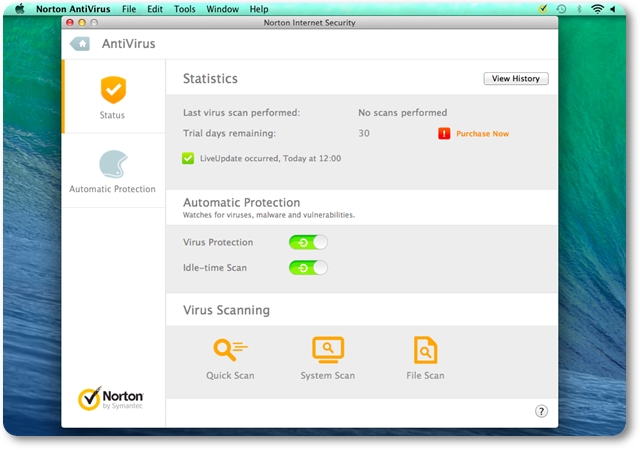640x450 pixels.
Task: Click 'Last virus scan performed:' label
Action: [x=241, y=112]
